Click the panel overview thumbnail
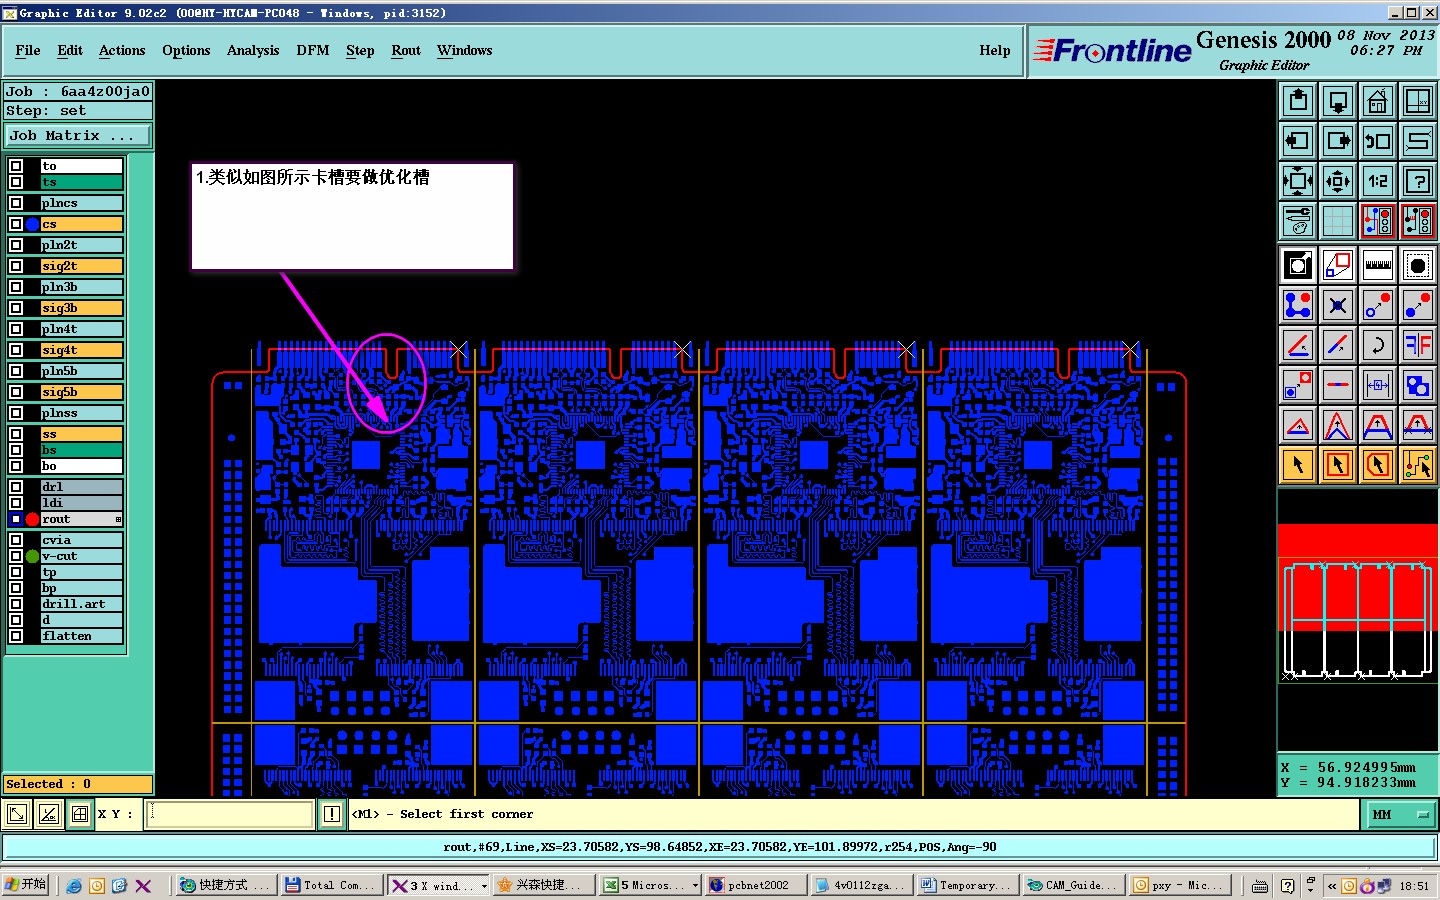Viewport: 1440px width, 900px height. [1358, 620]
